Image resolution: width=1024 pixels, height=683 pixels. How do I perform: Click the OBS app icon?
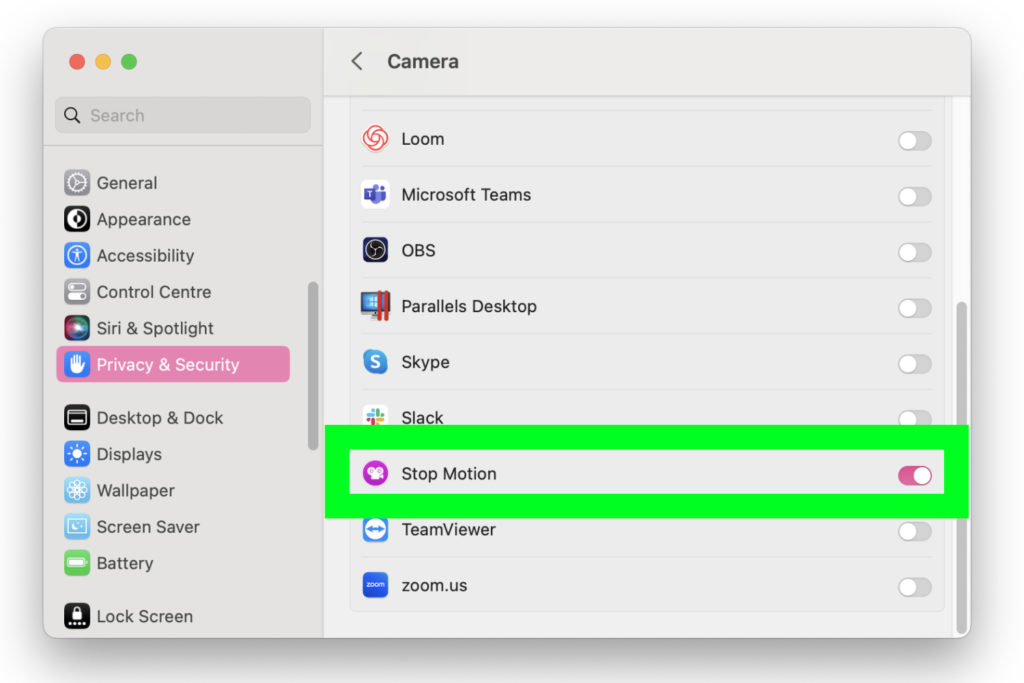click(x=374, y=251)
